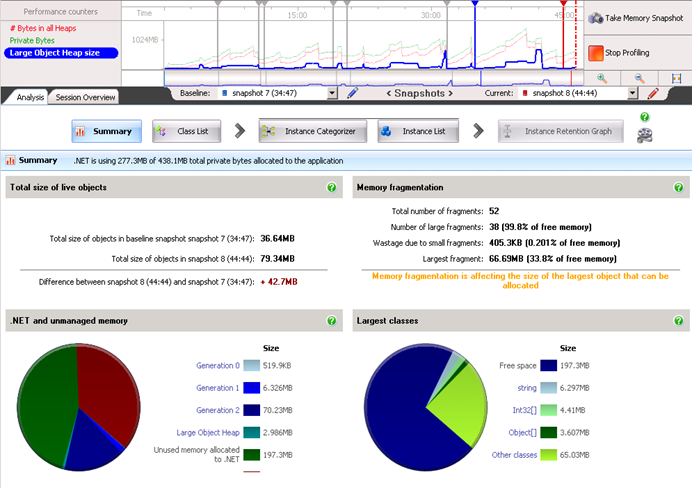Screen dimensions: 692x488
Task: Open help for Largest classes panel
Action: (x=678, y=321)
